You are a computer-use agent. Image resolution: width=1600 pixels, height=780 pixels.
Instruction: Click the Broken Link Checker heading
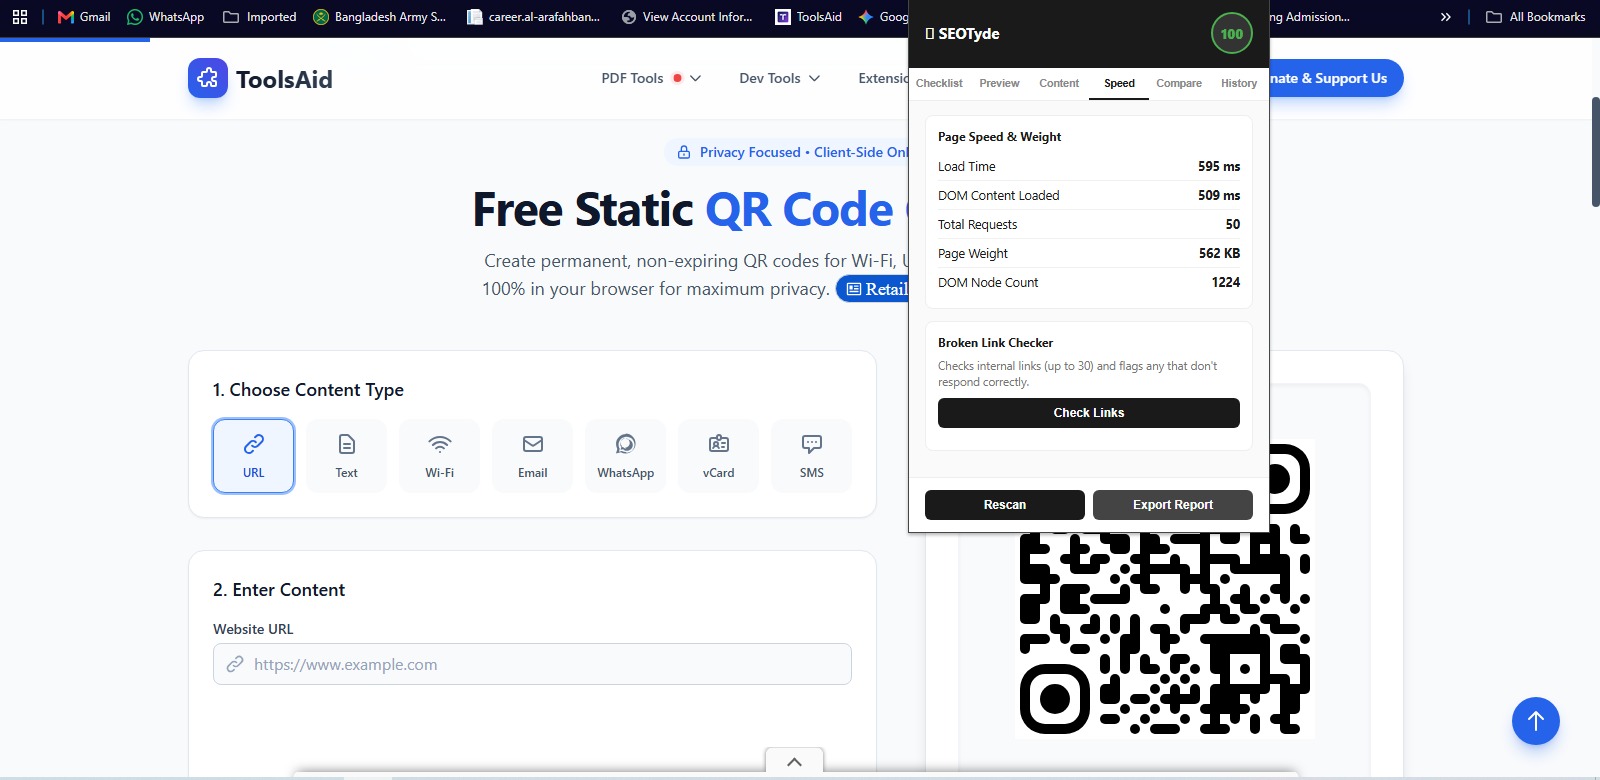[995, 343]
